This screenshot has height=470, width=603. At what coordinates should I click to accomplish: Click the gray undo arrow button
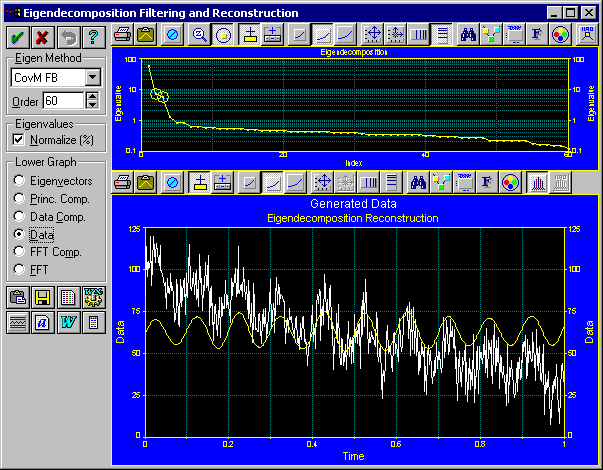pos(68,37)
